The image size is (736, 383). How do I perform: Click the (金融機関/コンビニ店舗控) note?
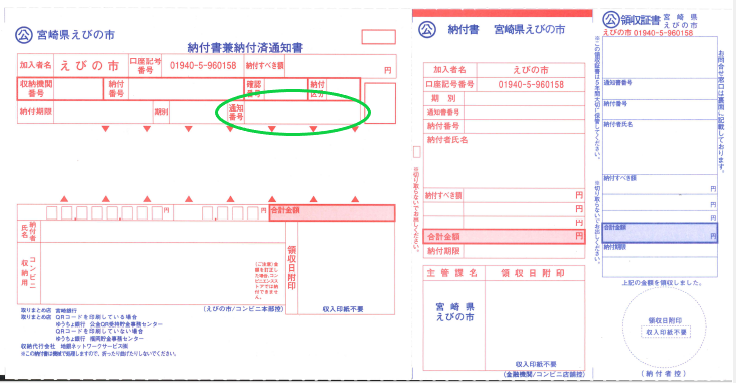point(544,374)
